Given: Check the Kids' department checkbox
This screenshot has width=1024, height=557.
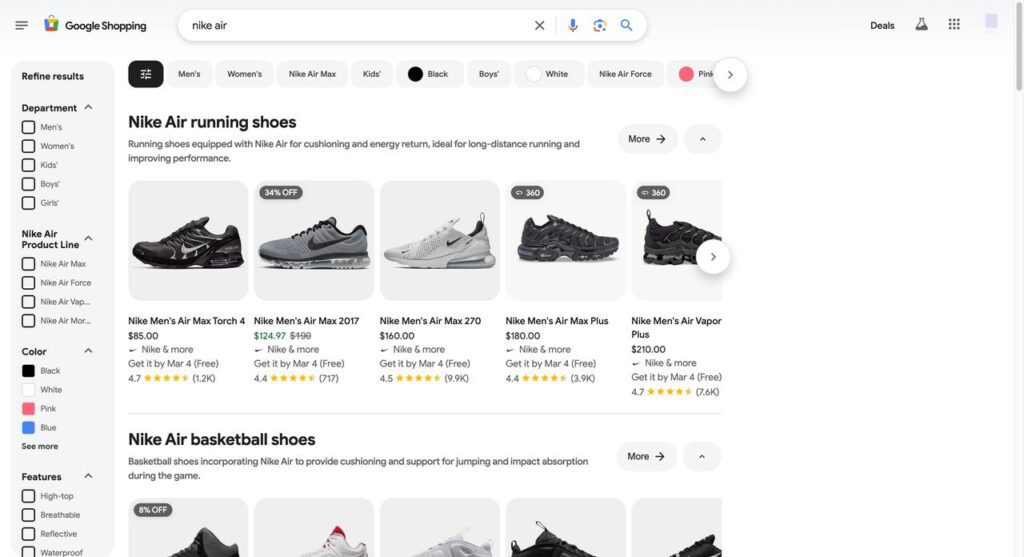Looking at the screenshot, I should pos(29,165).
